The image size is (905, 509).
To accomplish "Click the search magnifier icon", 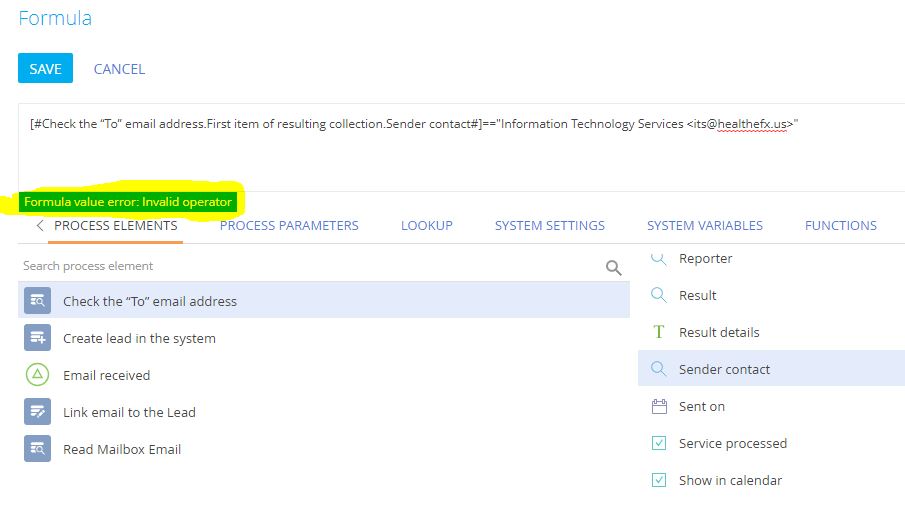I will click(x=614, y=267).
